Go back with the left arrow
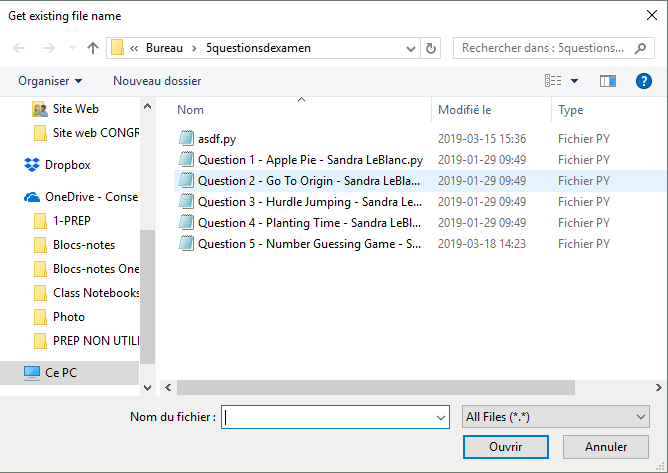 tap(19, 48)
